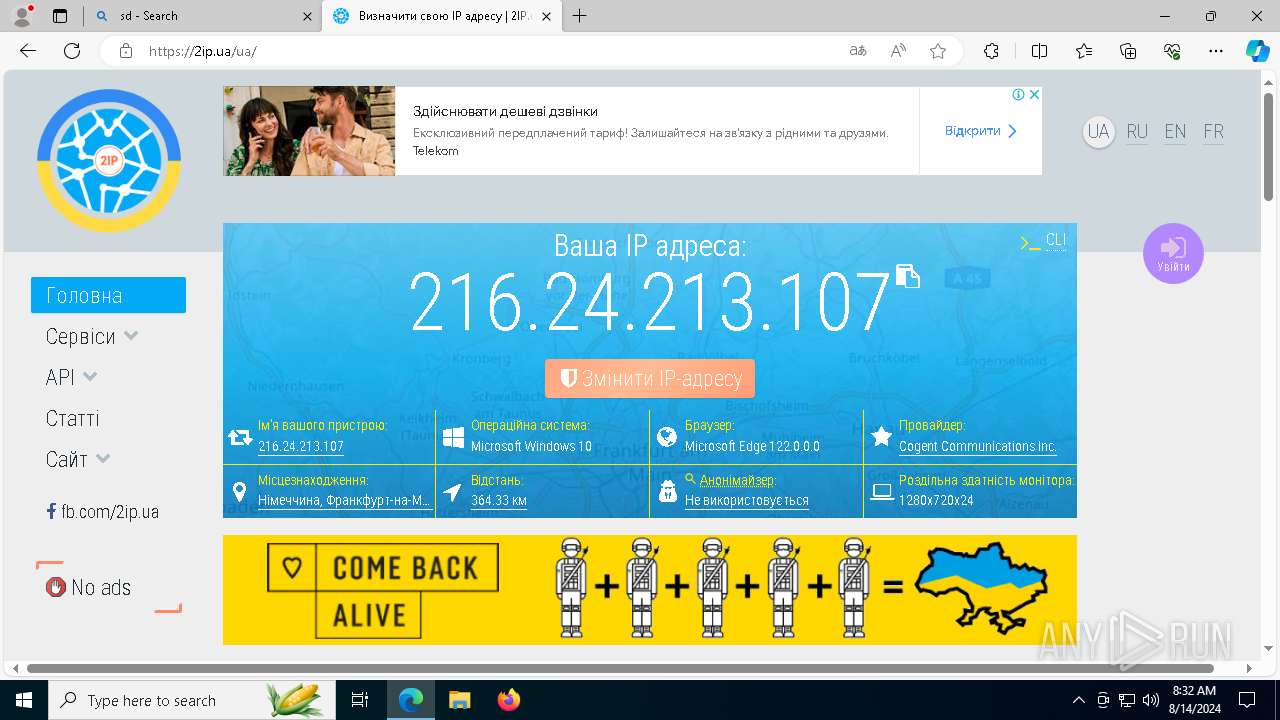The height and width of the screenshot is (720, 1280).
Task: Switch language to RU
Action: click(x=1137, y=132)
